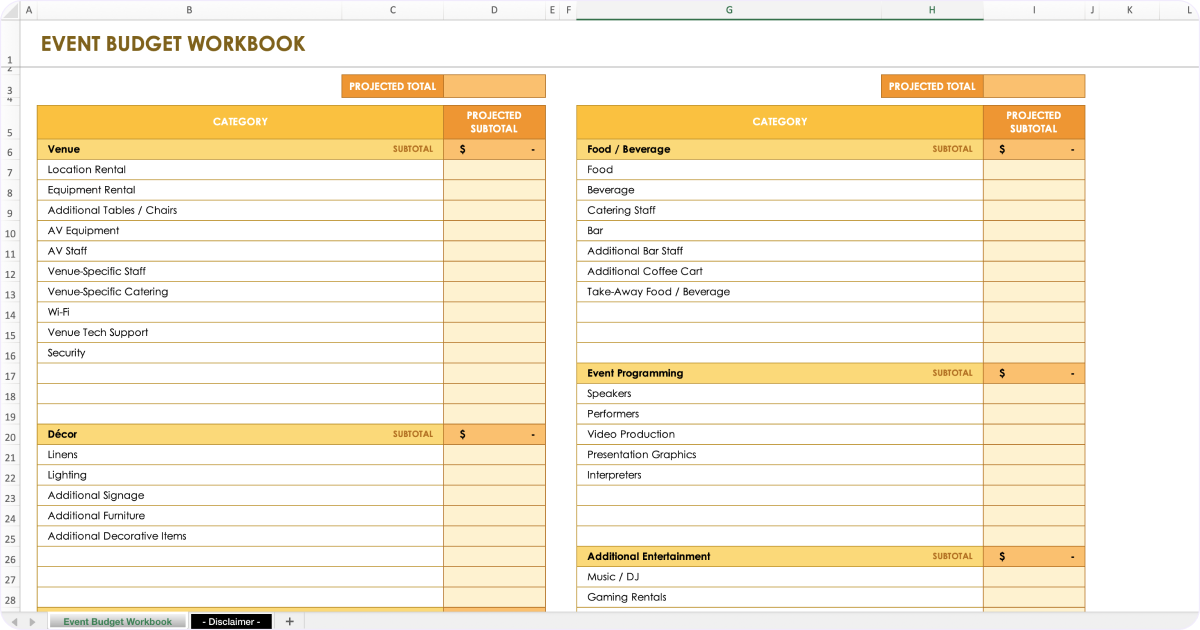This screenshot has height=630, width=1200.
Task: Select the Gaming Rentals cell
Action: (x=700, y=596)
